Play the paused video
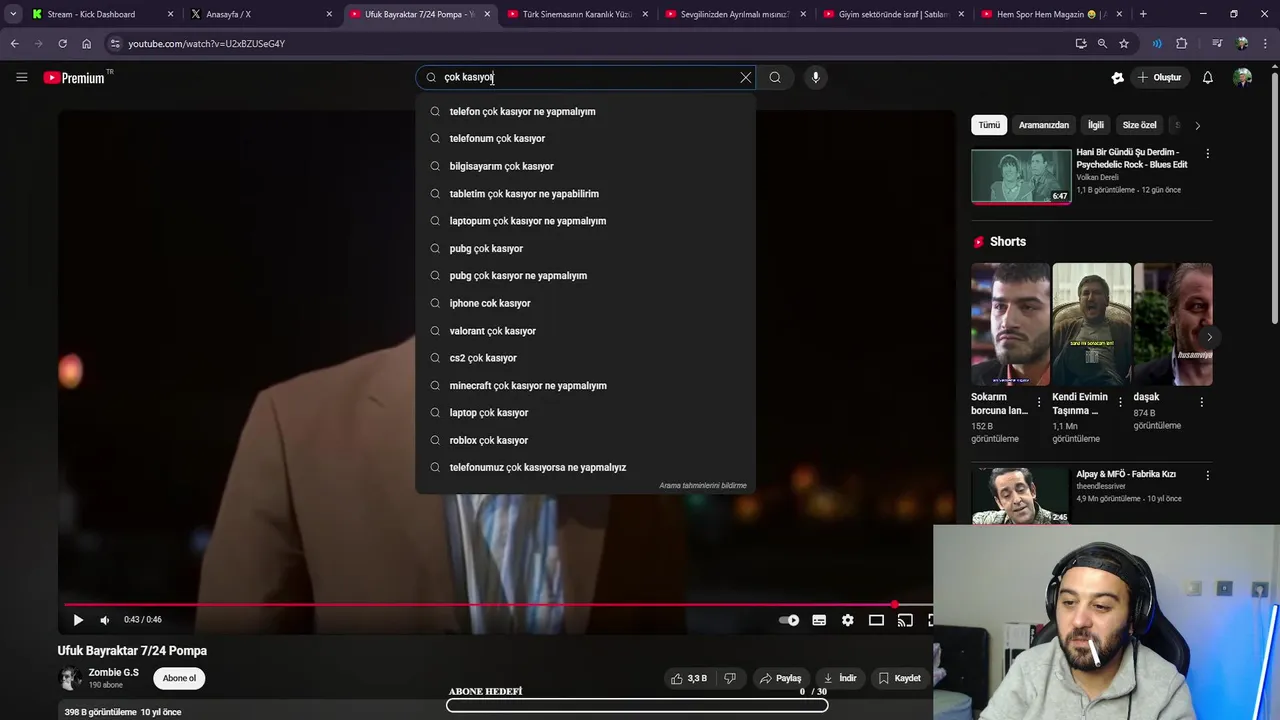 click(78, 620)
